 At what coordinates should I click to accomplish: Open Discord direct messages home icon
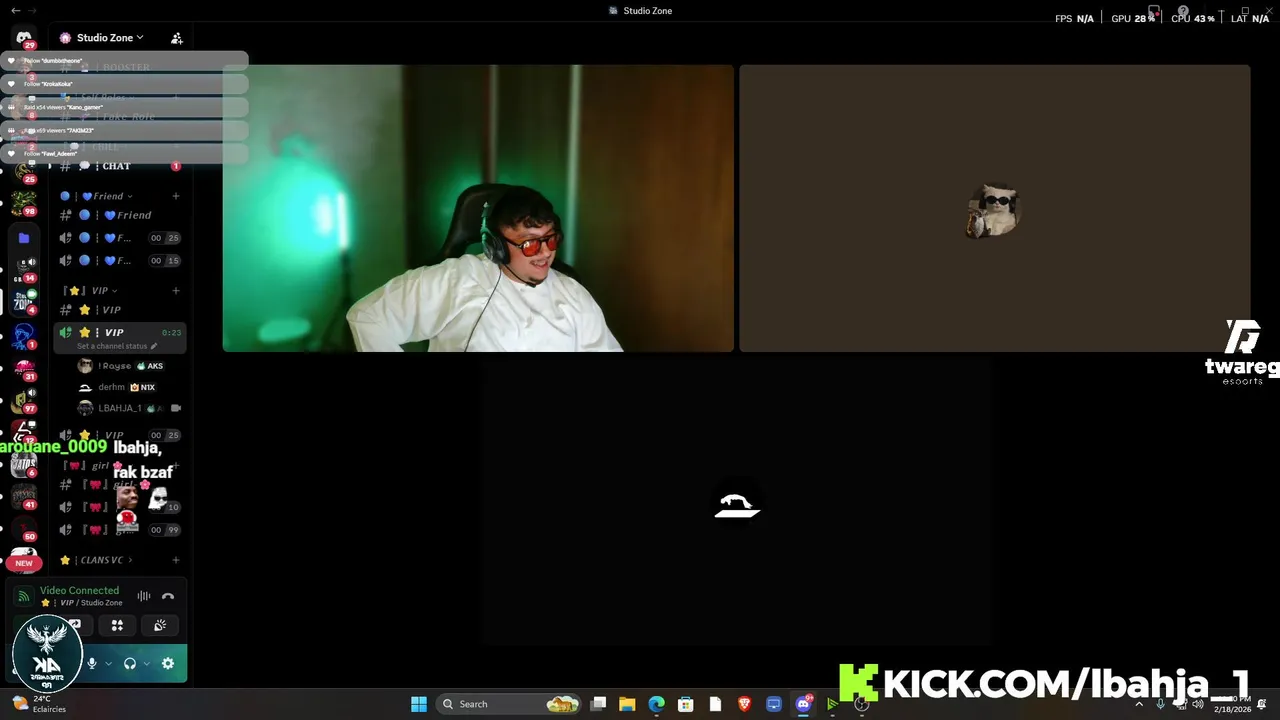(24, 38)
